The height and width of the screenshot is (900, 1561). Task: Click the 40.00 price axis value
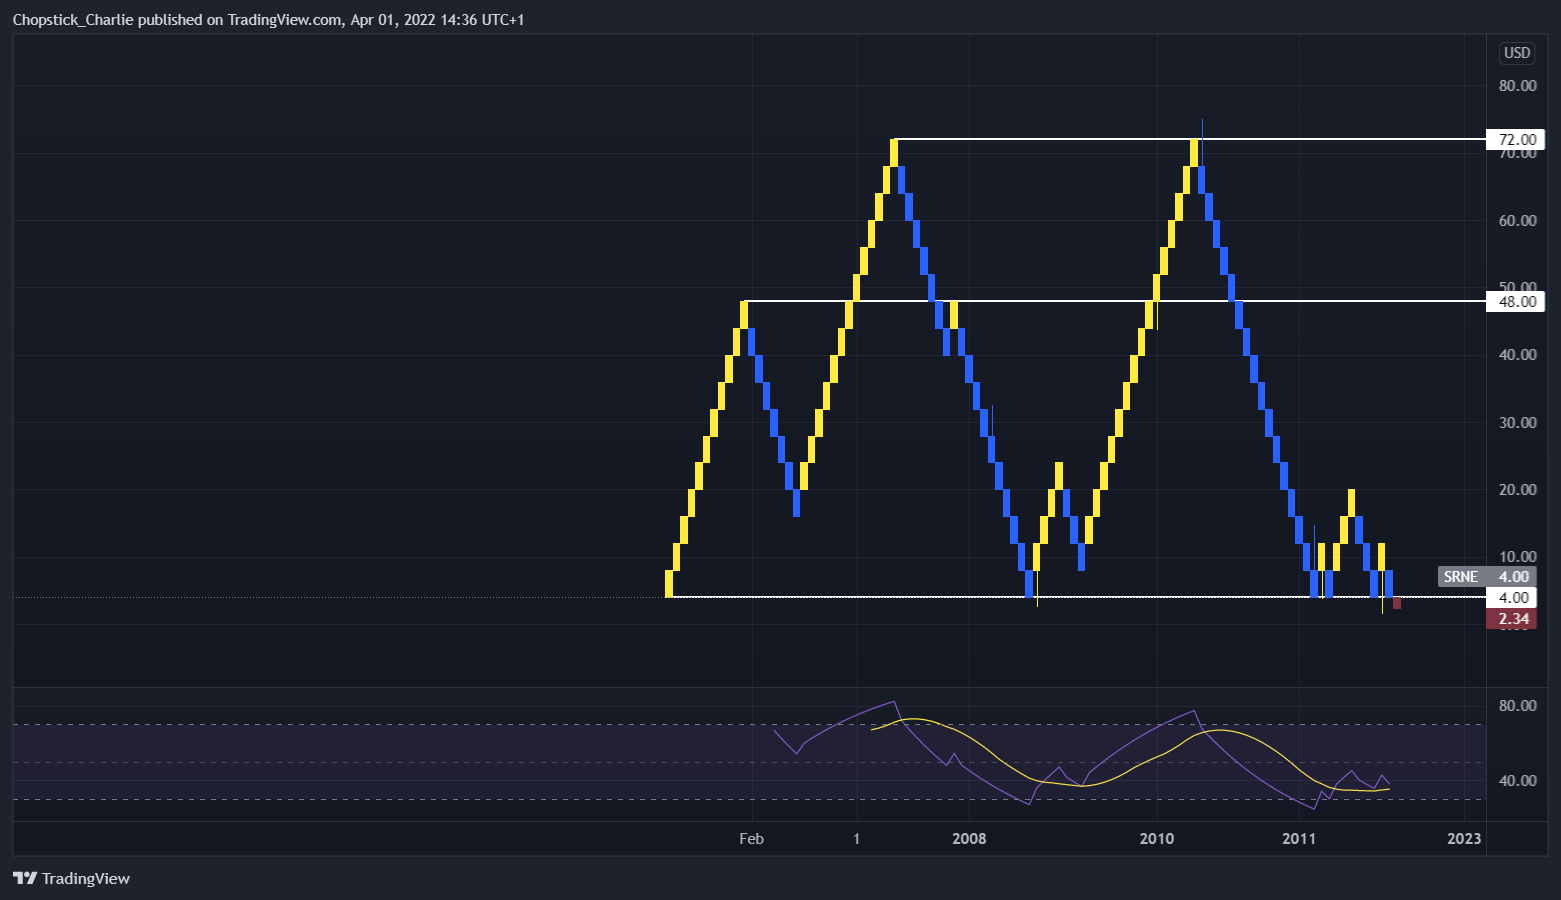[1517, 355]
